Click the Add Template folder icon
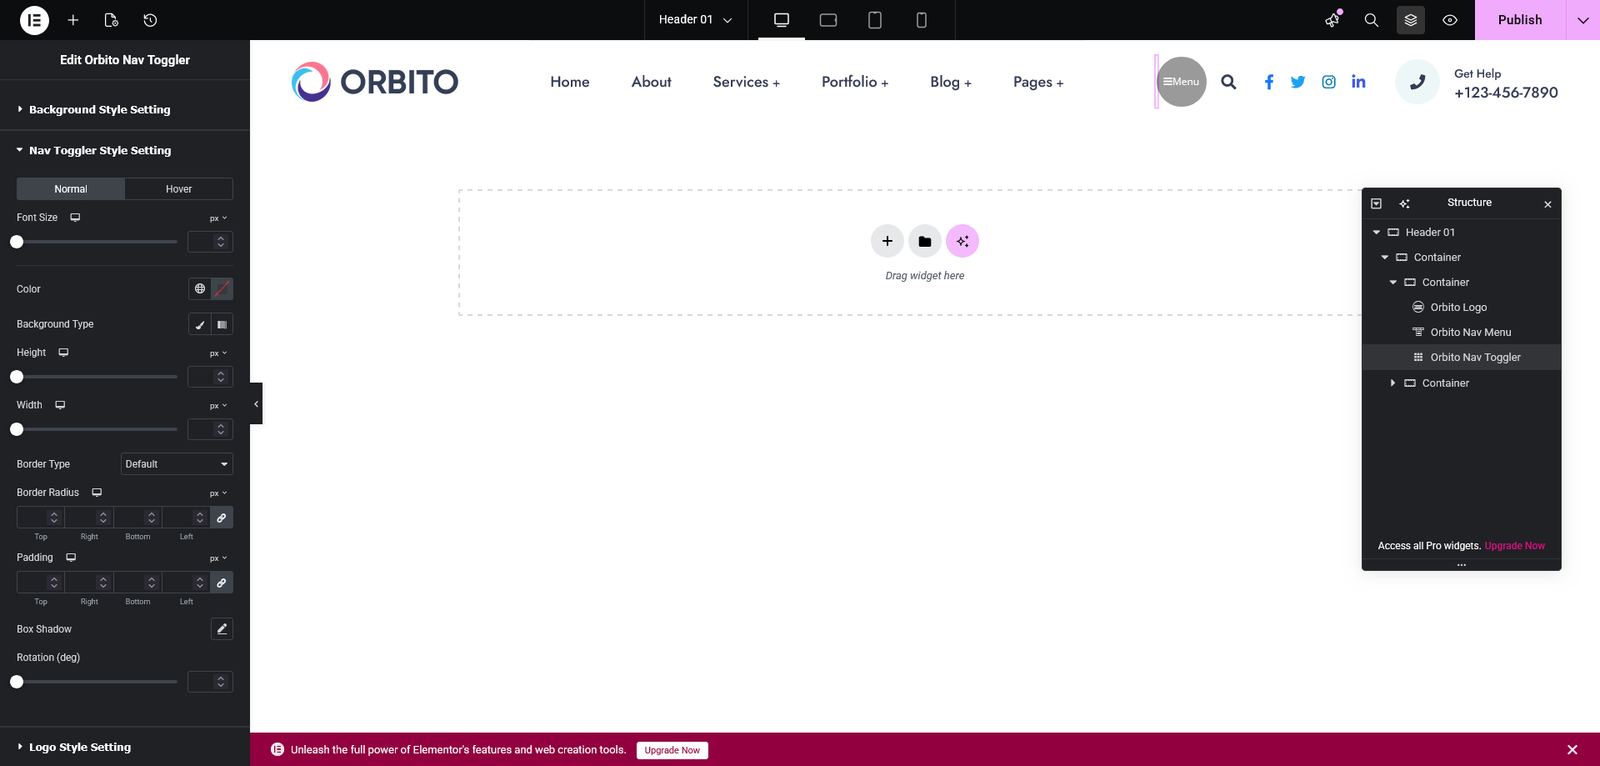Screen dimensions: 1600x766 (x=924, y=241)
